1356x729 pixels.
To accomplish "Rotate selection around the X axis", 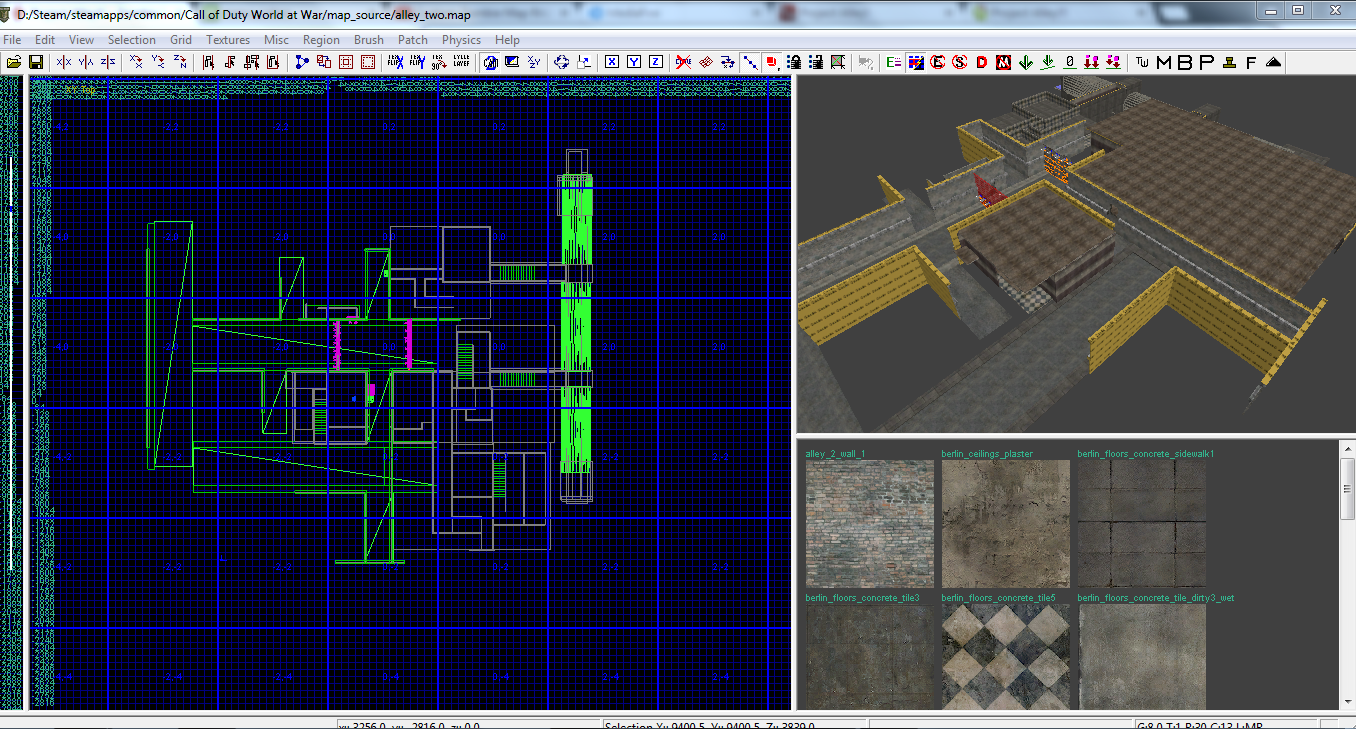I will point(136,62).
